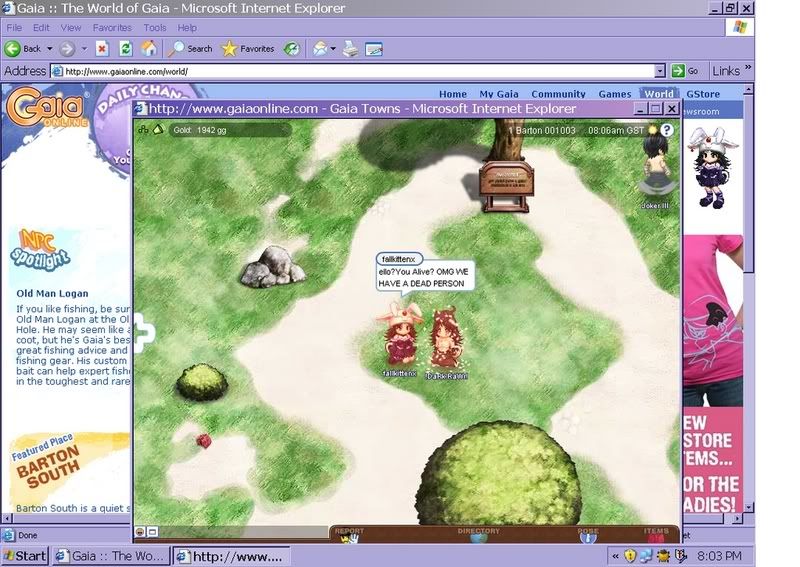Open Favorites with the star icon
The height and width of the screenshot is (567, 800).
[x=248, y=49]
